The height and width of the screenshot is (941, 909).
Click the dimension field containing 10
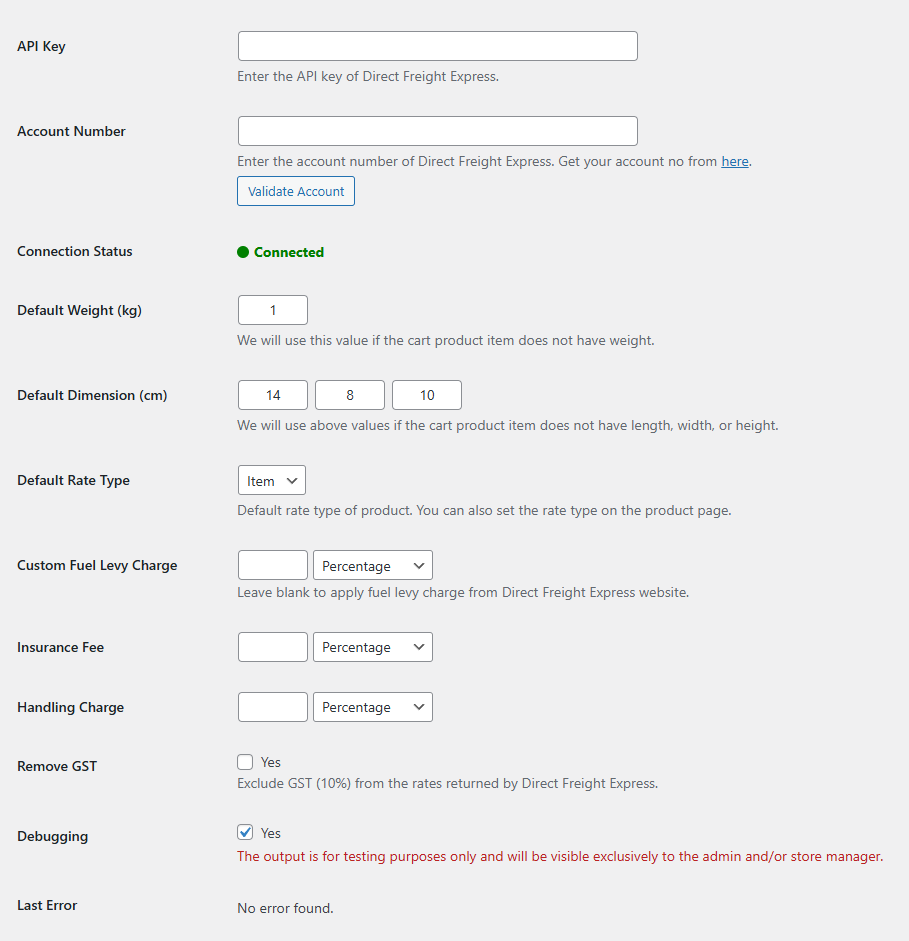point(427,395)
